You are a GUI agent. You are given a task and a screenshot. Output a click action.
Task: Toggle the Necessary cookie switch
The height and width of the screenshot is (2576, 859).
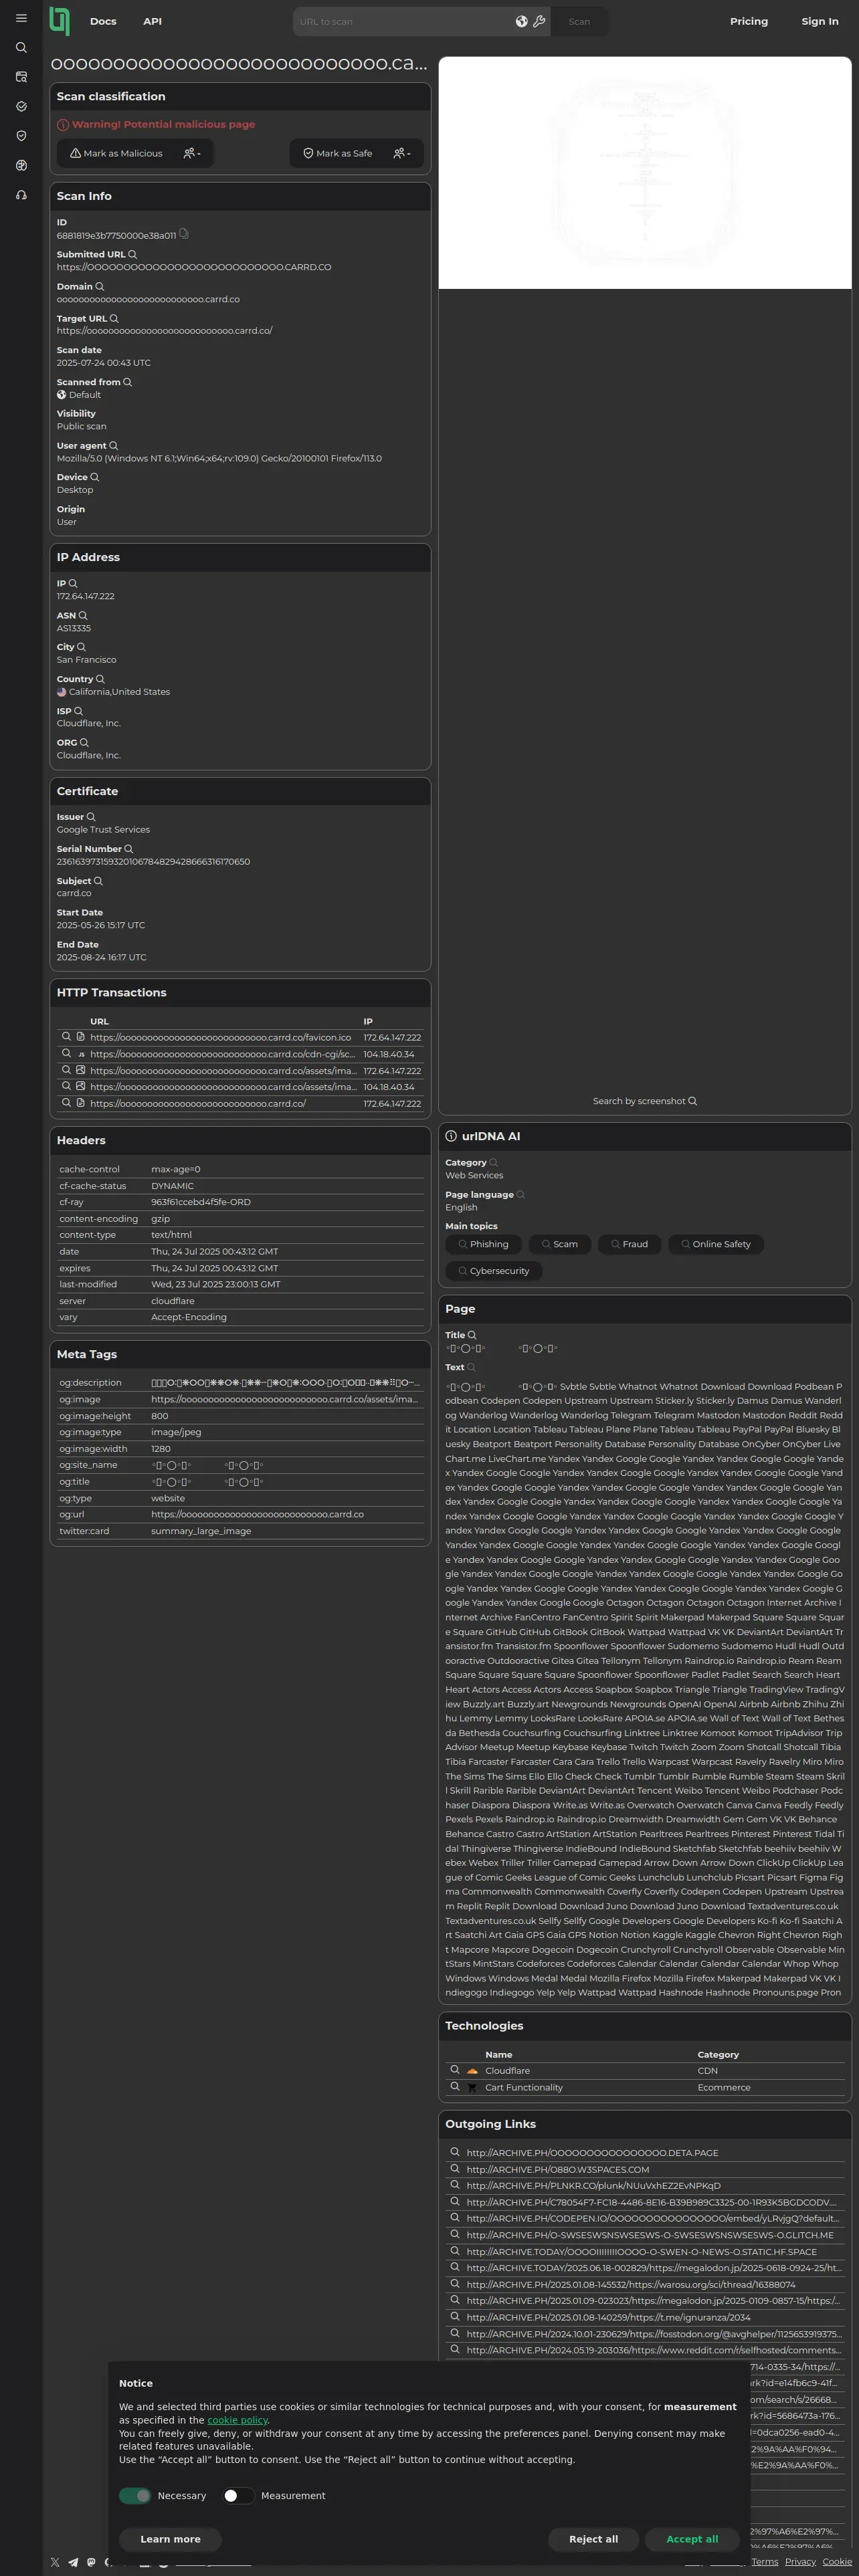click(x=135, y=2495)
